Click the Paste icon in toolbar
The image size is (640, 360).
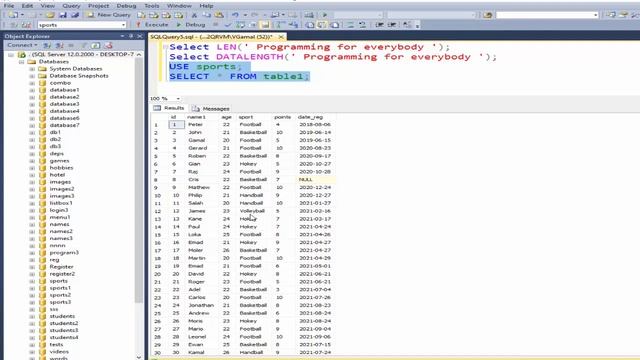pyautogui.click(x=219, y=15)
